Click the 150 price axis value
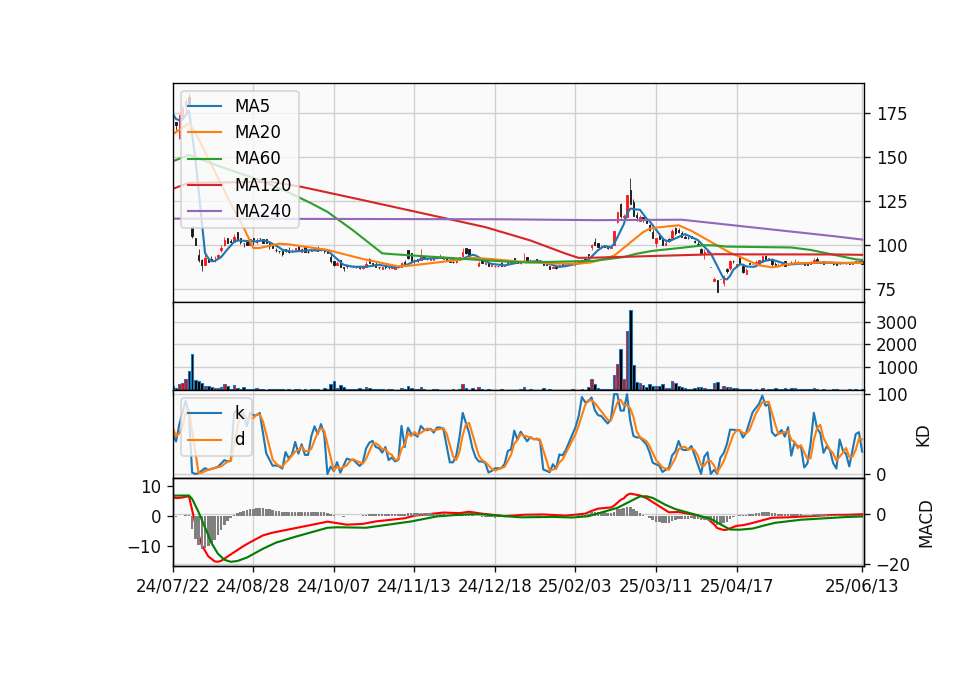The width and height of the screenshot is (960, 690). click(x=891, y=158)
